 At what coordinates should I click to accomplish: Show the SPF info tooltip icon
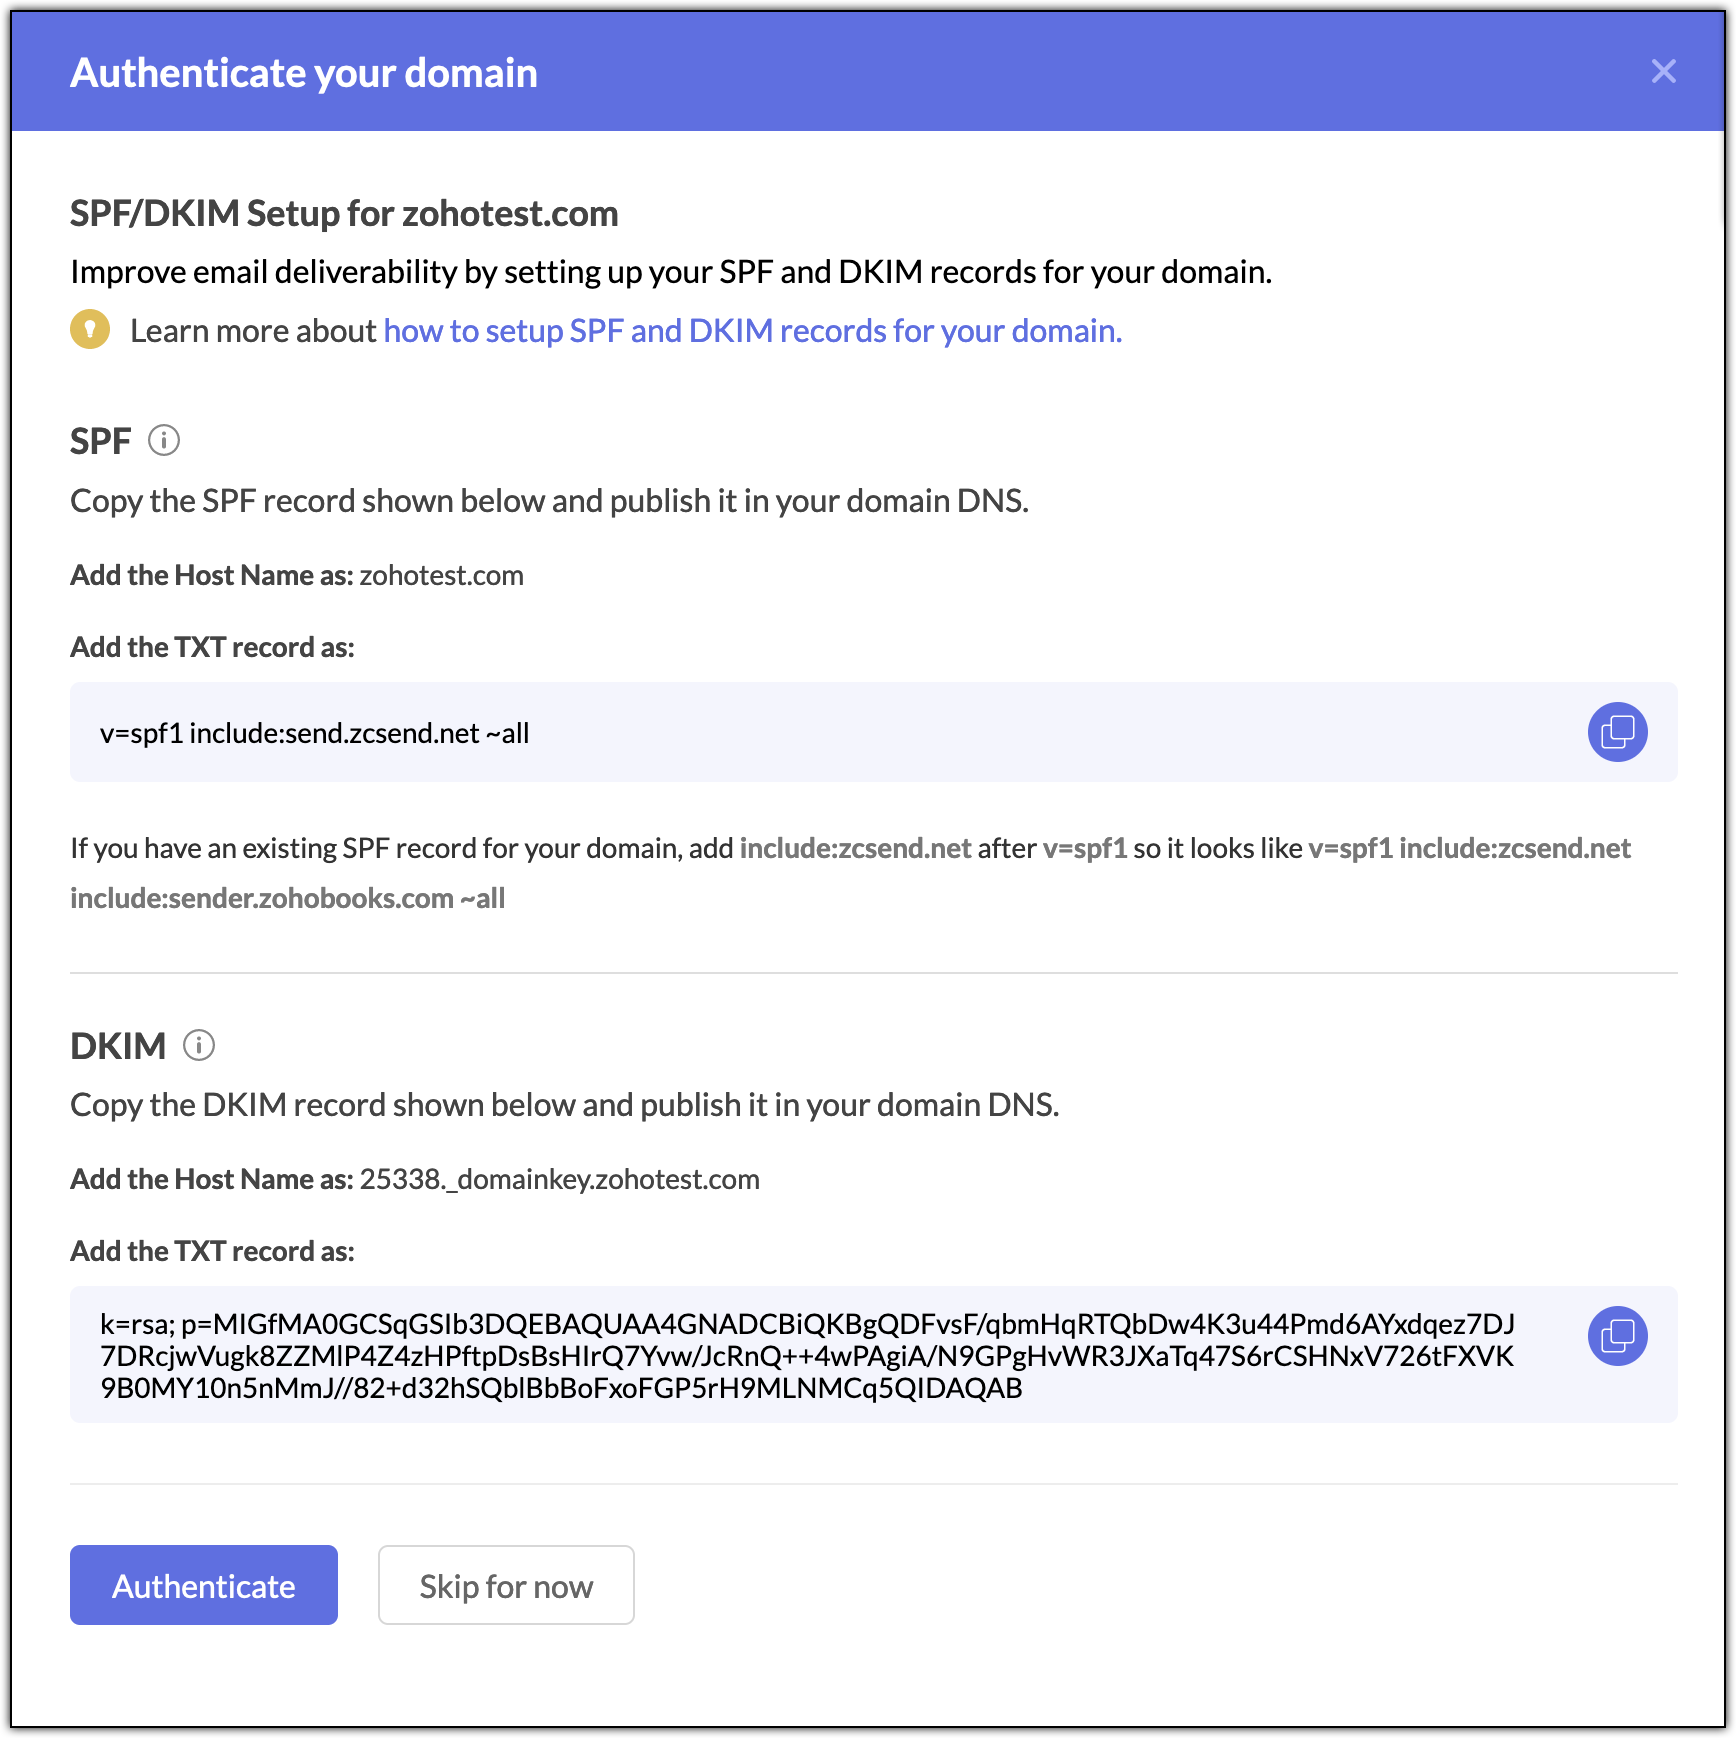point(164,440)
